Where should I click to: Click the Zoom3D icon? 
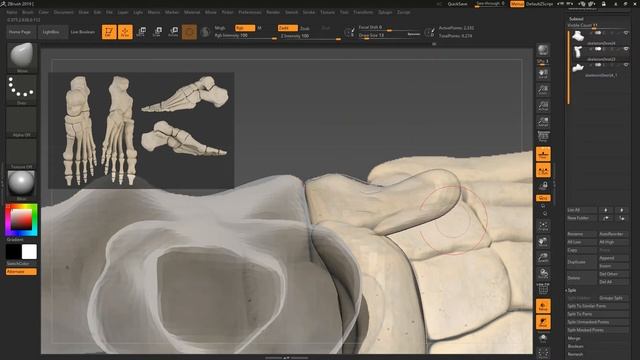tap(543, 257)
